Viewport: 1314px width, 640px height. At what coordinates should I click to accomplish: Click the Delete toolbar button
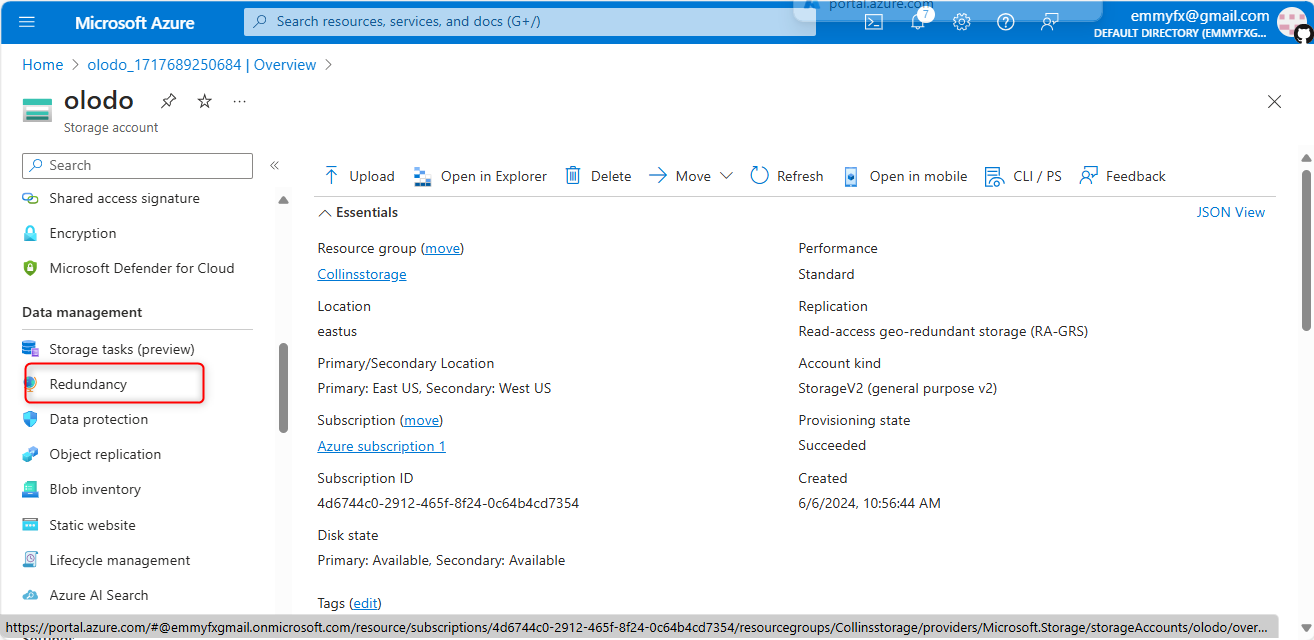(x=598, y=176)
